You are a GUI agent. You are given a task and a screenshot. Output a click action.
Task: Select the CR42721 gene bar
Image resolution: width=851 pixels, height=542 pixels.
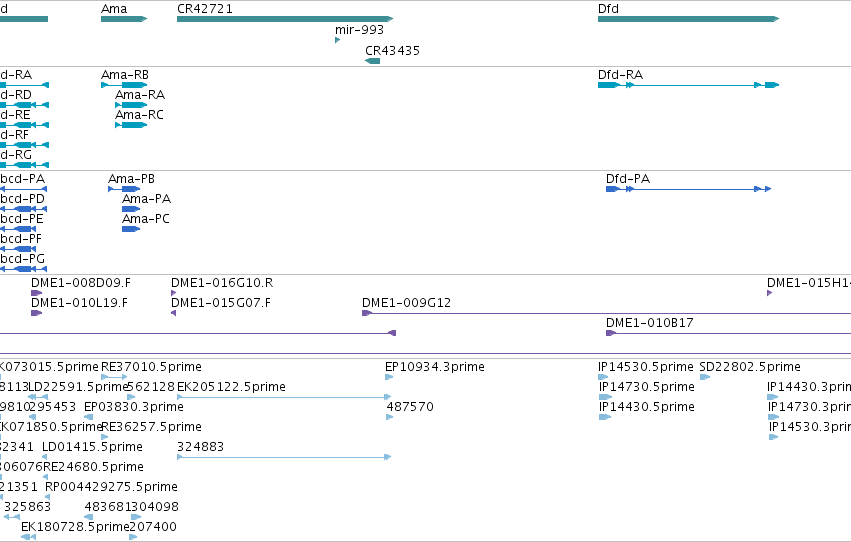285,19
